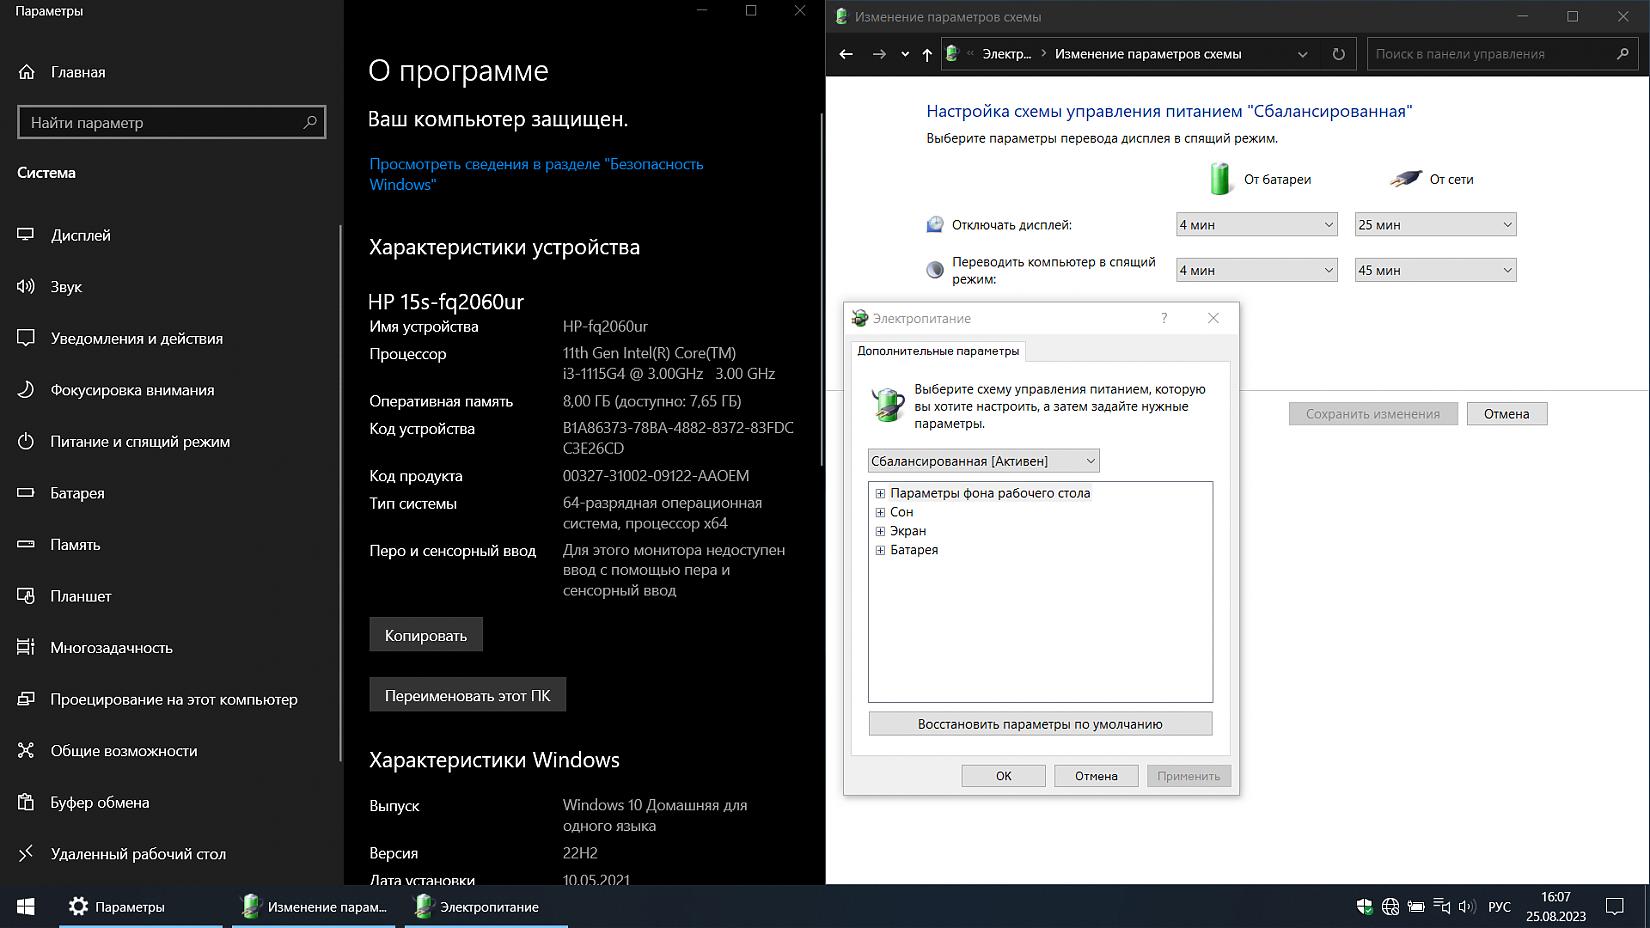The width and height of the screenshot is (1650, 928).
Task: Click the Общие возможности icon
Action: [x=26, y=750]
